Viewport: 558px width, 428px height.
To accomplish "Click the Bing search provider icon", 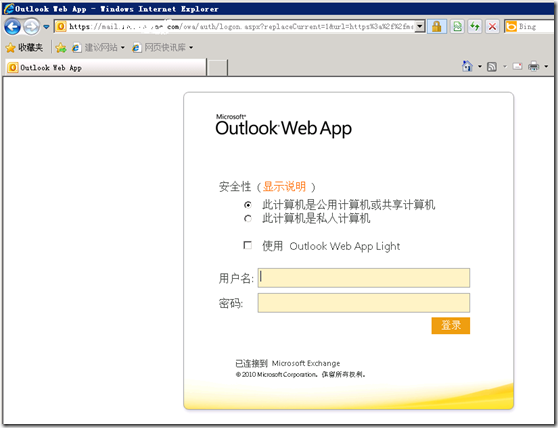I will pyautogui.click(x=511, y=26).
